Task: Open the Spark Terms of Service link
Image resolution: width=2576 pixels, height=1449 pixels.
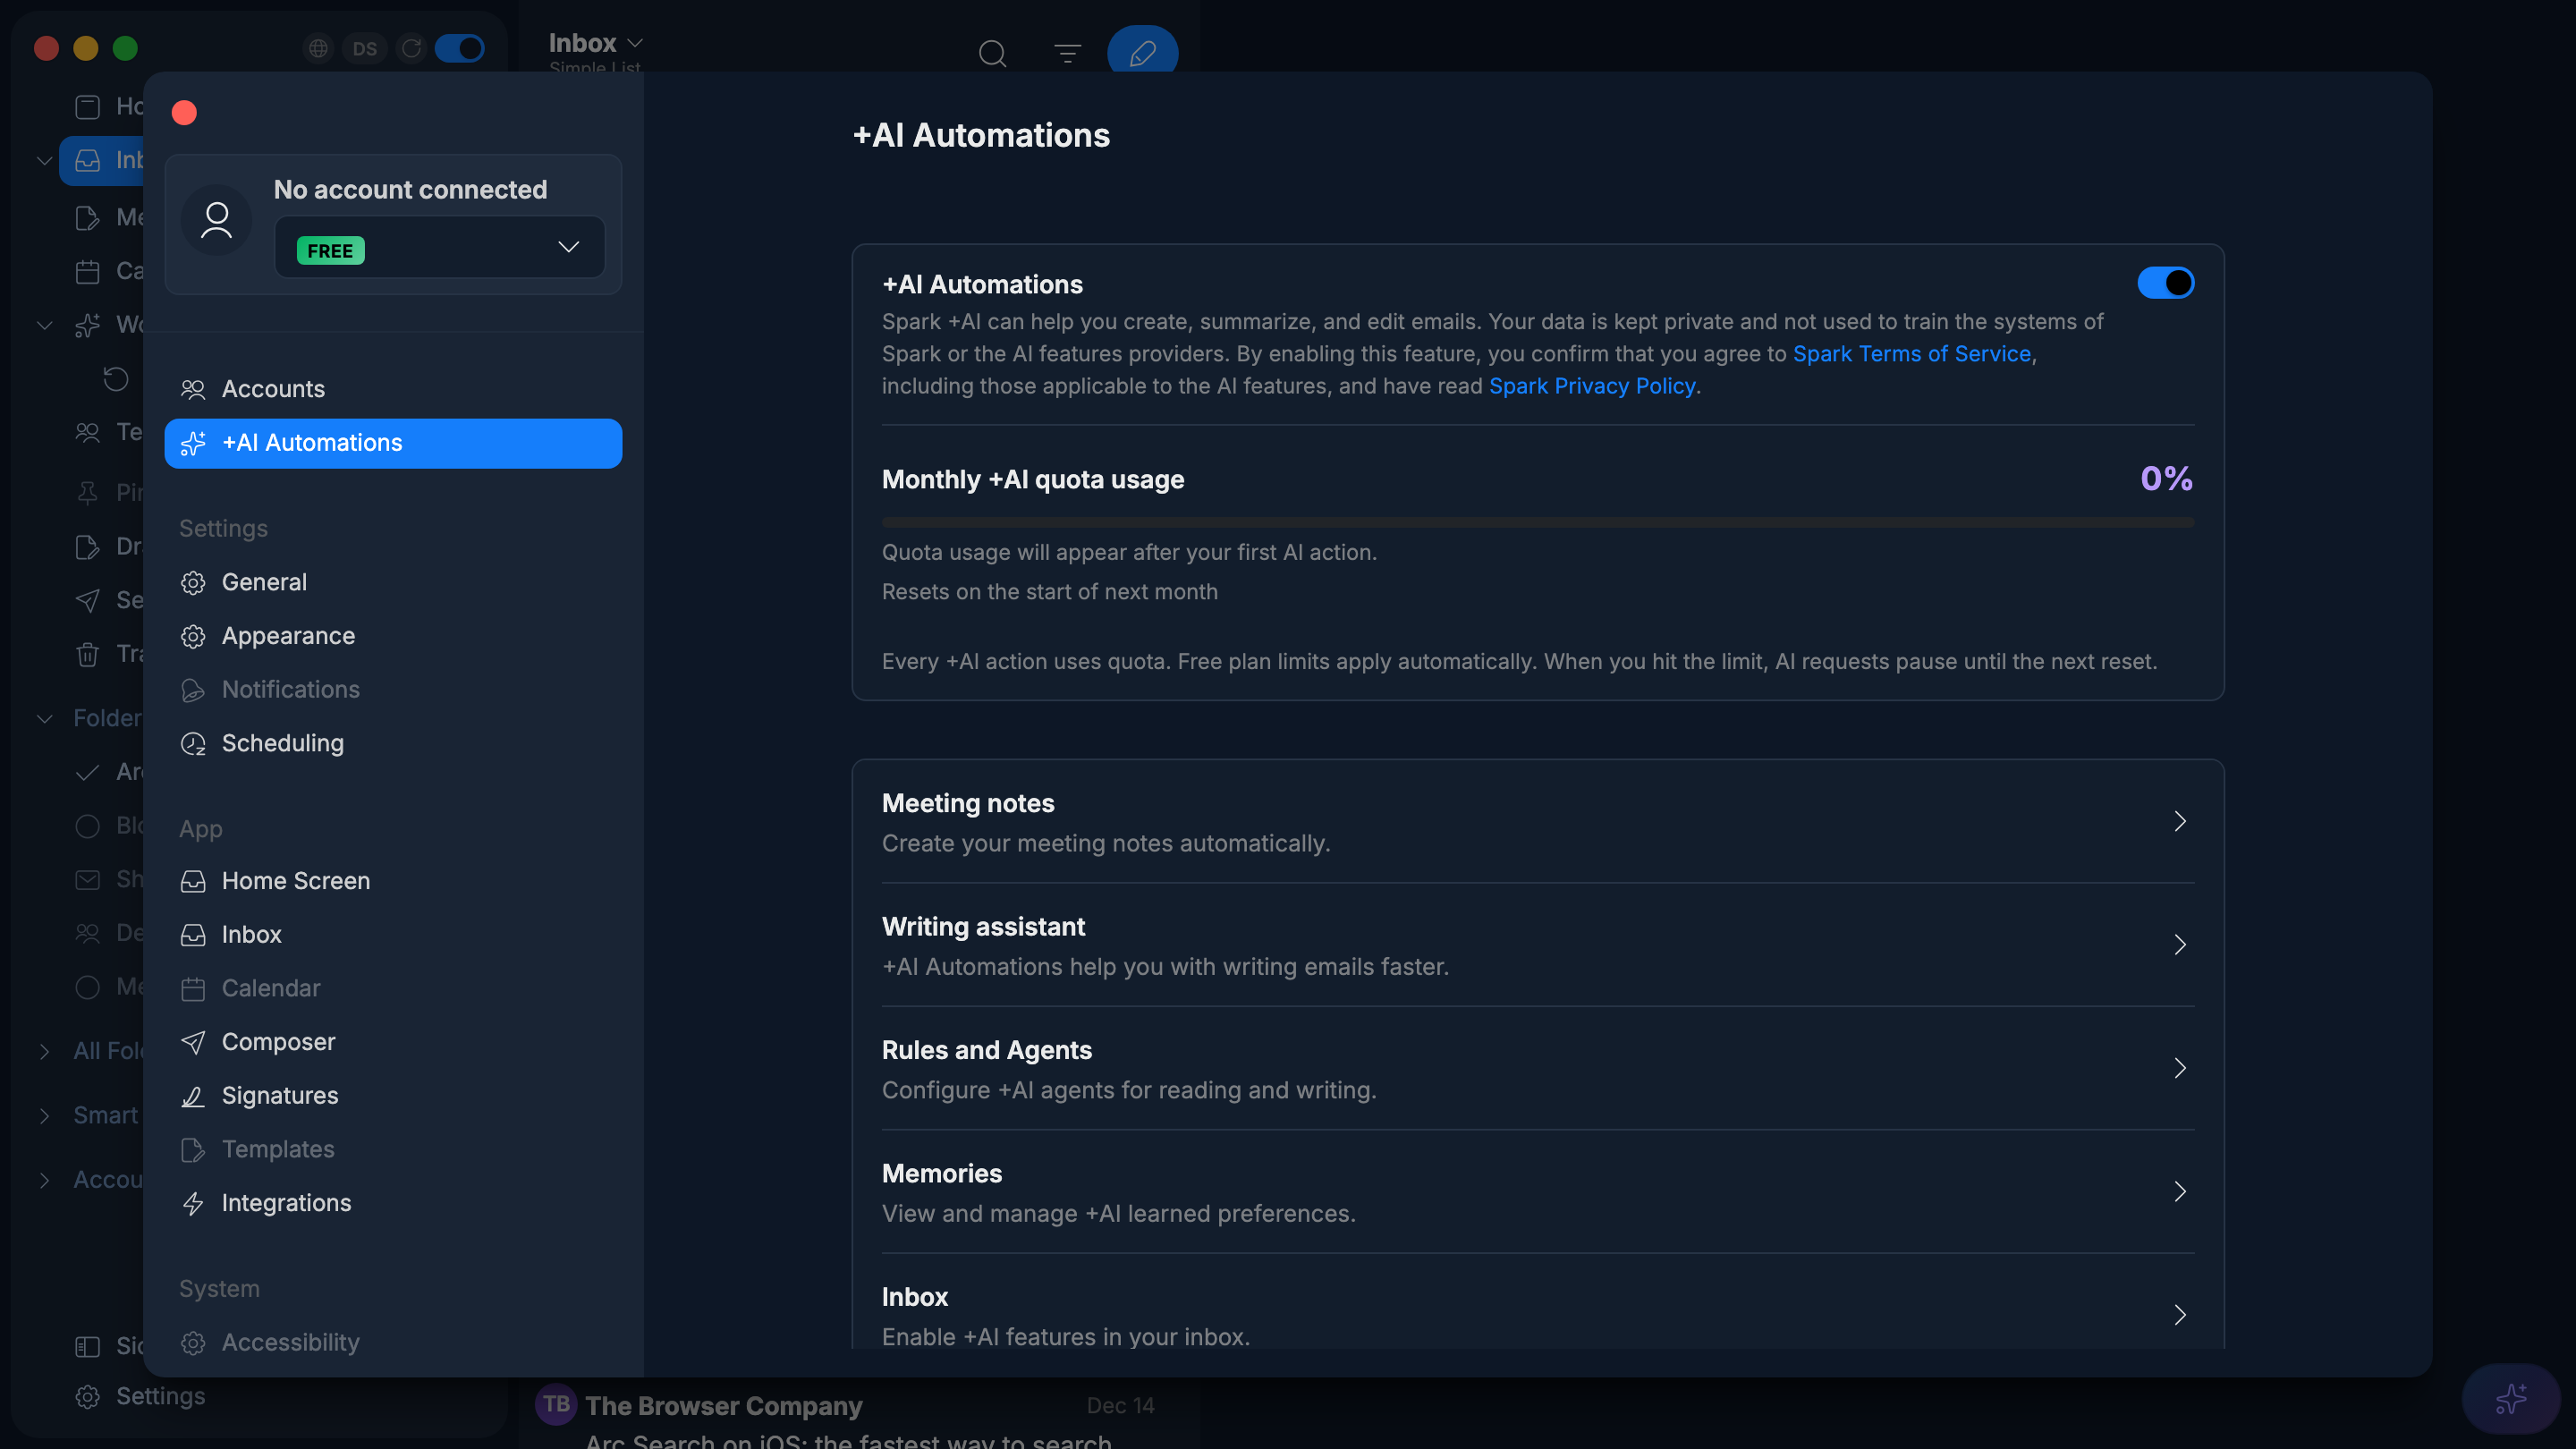Action: click(x=1911, y=354)
